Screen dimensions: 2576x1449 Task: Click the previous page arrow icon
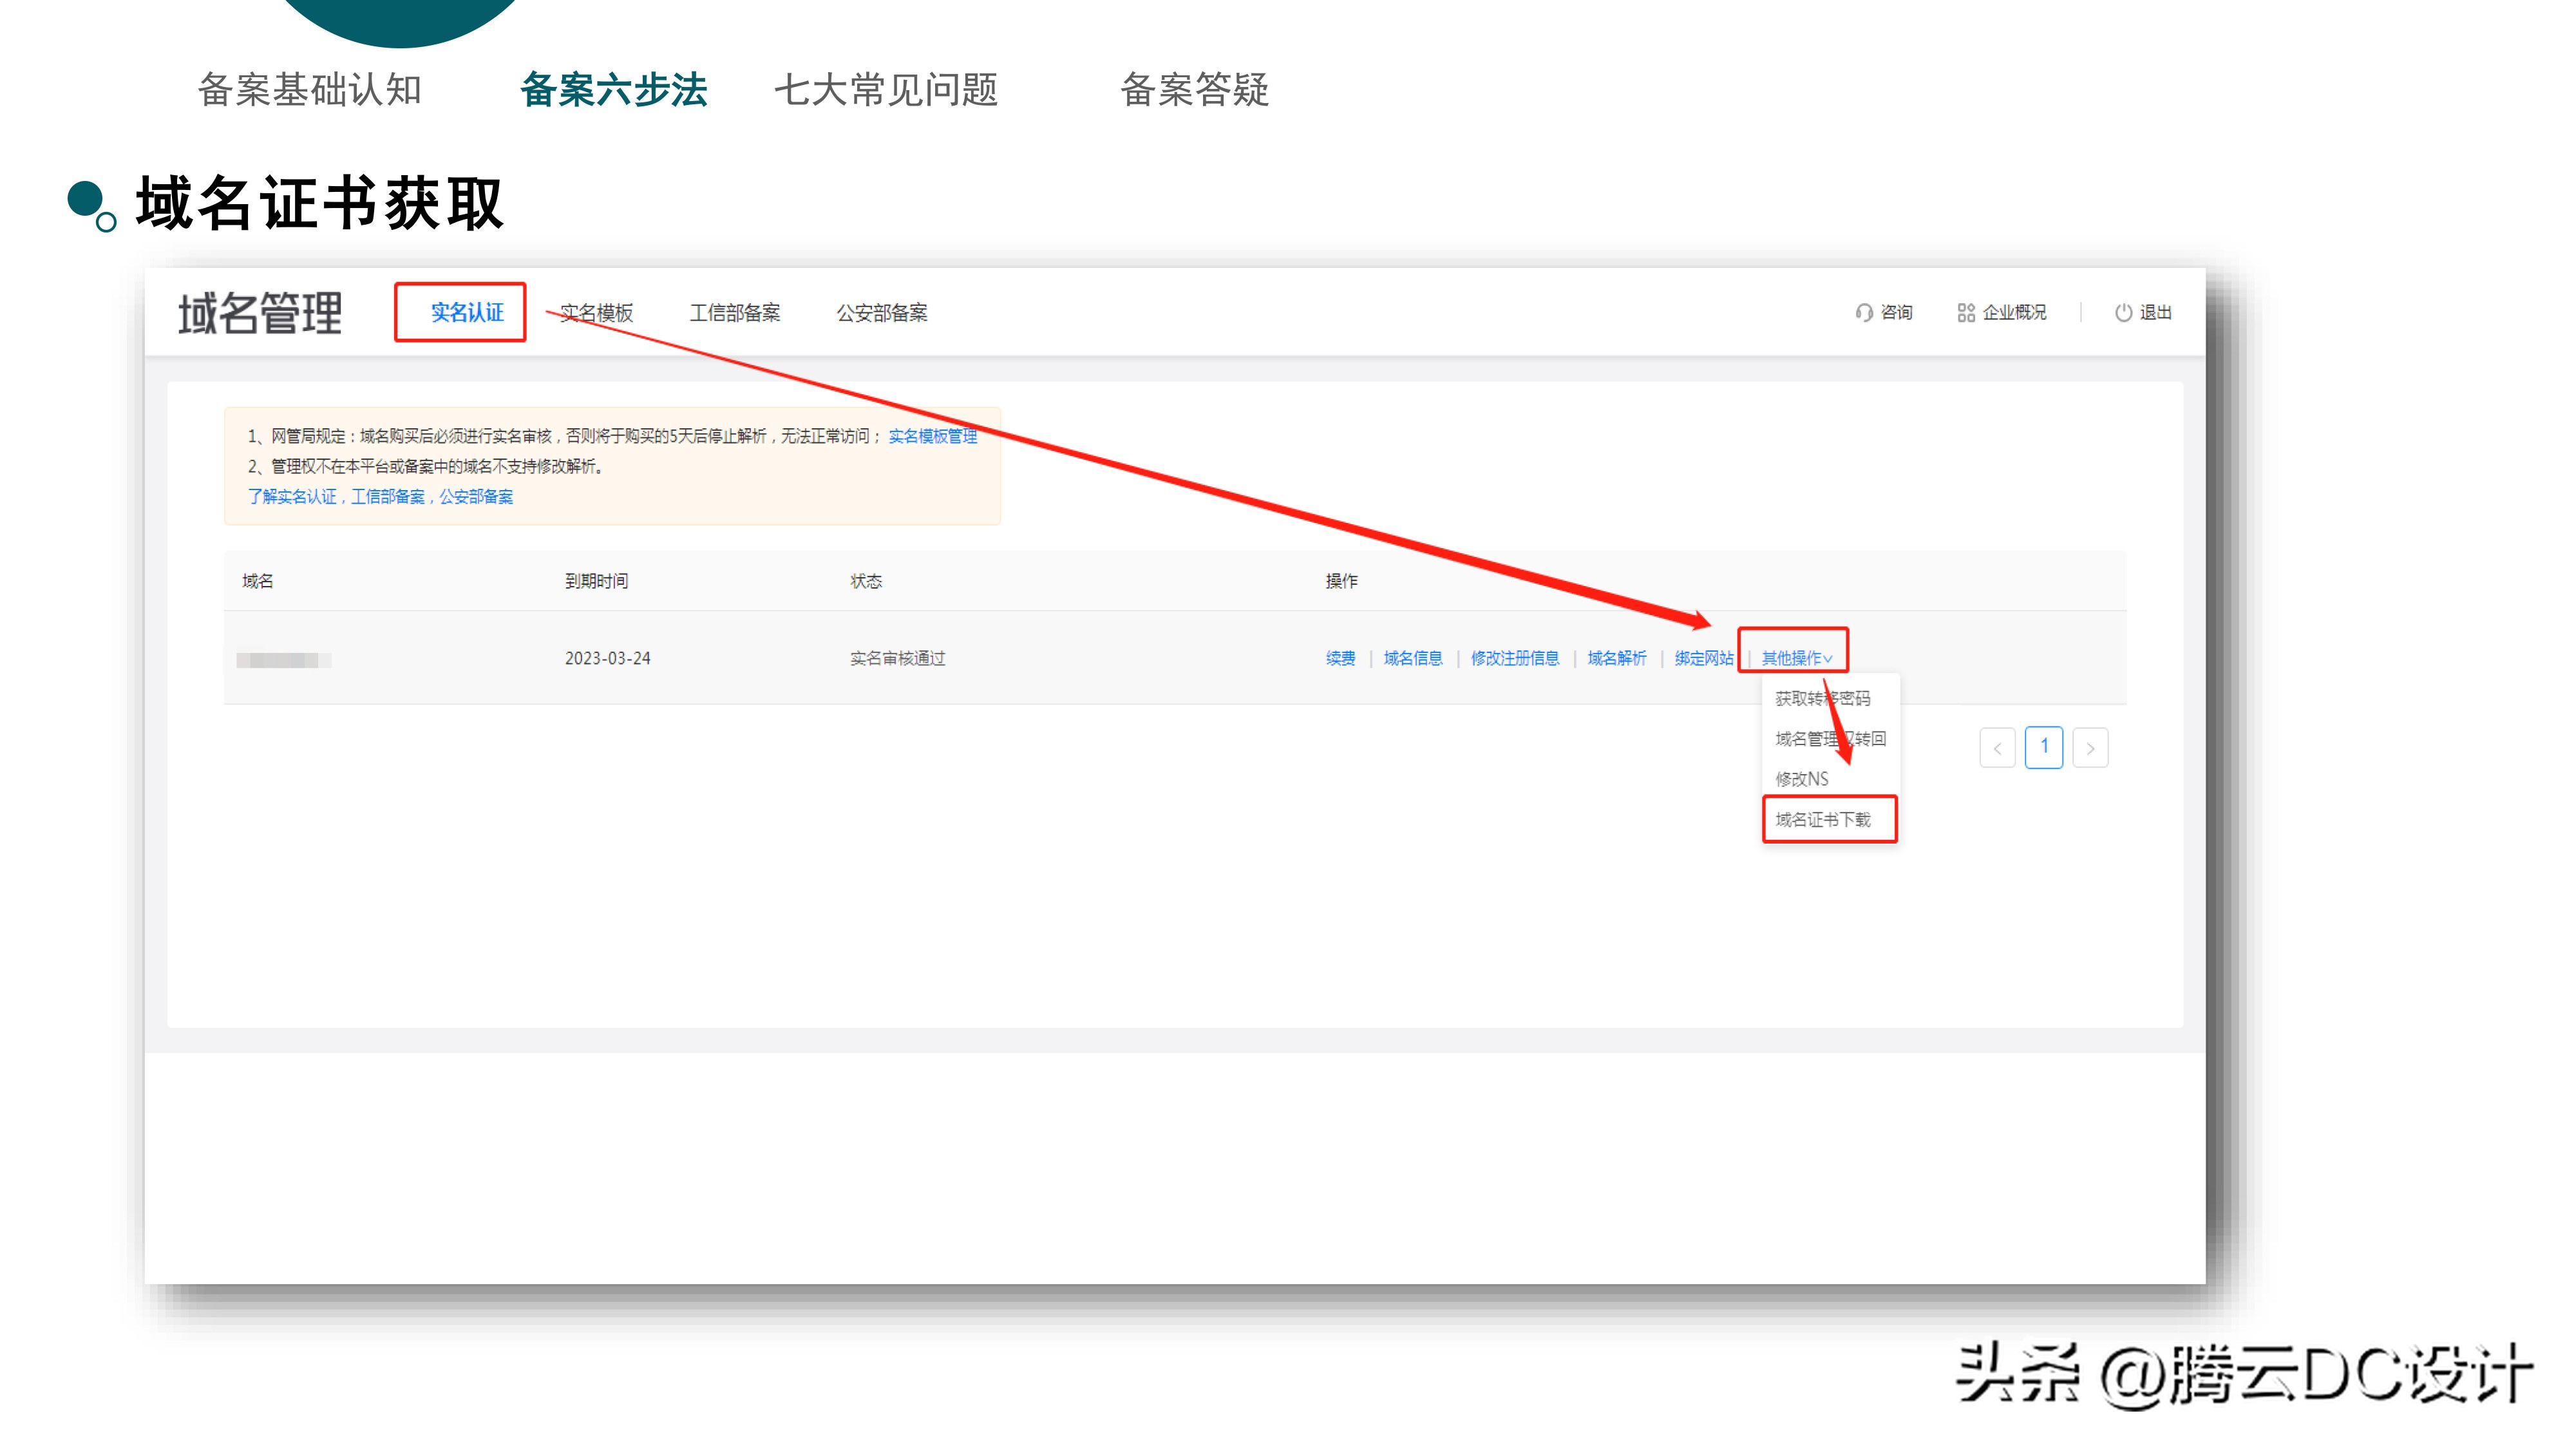click(x=1998, y=747)
